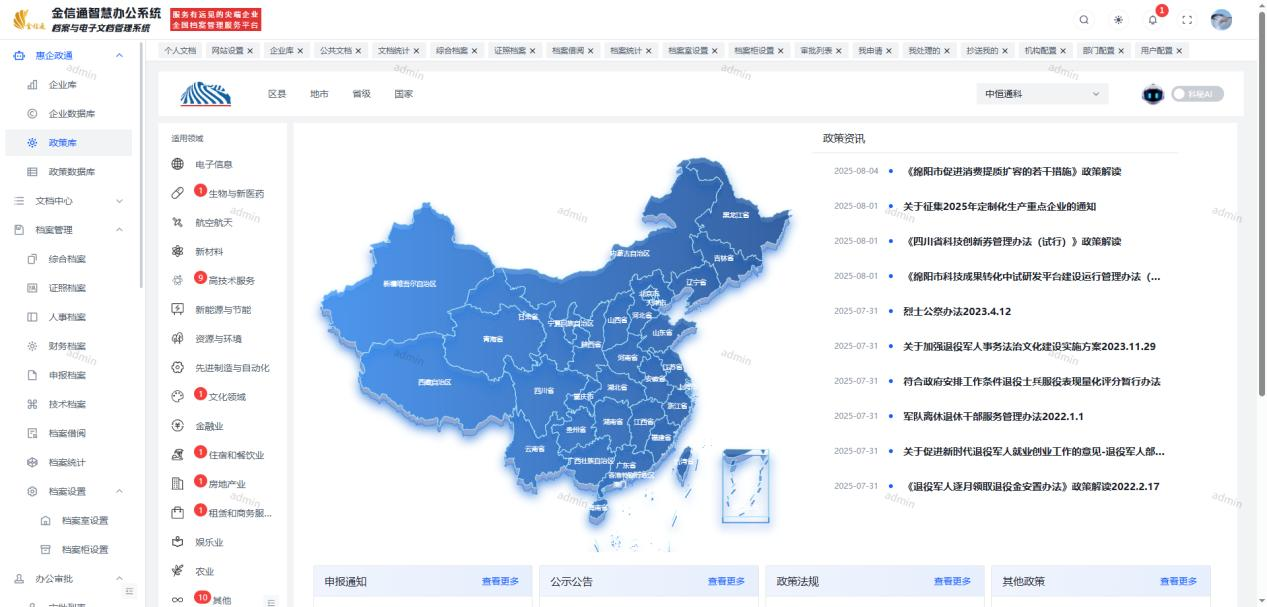The width and height of the screenshot is (1267, 607).
Task: Switch to the 用户配置 tab
Action: [x=1162, y=50]
